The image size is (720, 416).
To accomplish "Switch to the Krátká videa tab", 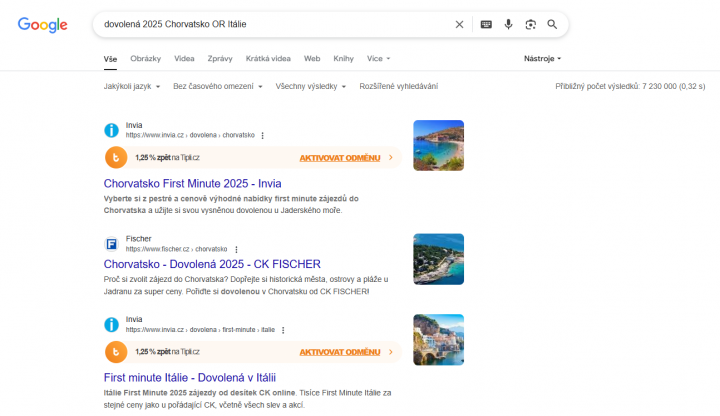I will click(268, 59).
